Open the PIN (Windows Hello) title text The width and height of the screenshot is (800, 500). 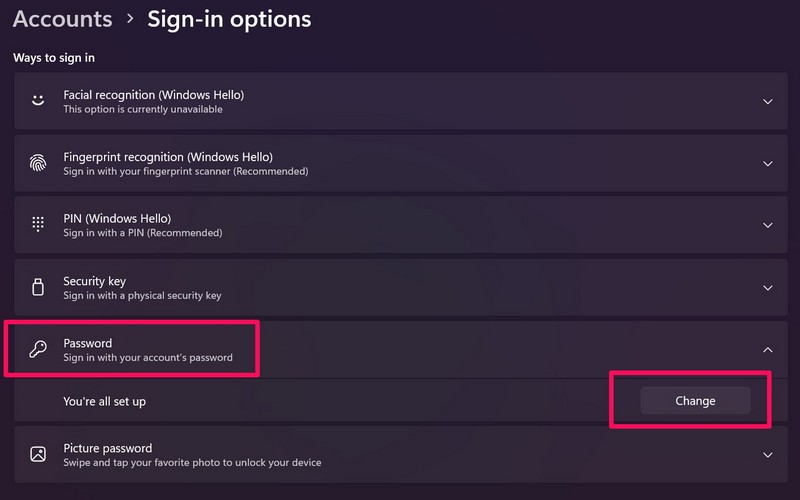click(117, 219)
